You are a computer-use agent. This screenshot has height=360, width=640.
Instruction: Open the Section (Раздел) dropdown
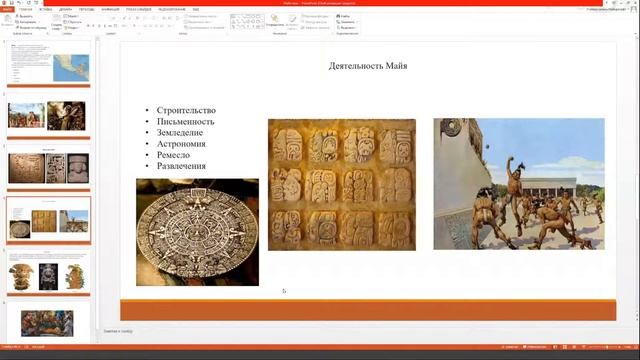72,28
